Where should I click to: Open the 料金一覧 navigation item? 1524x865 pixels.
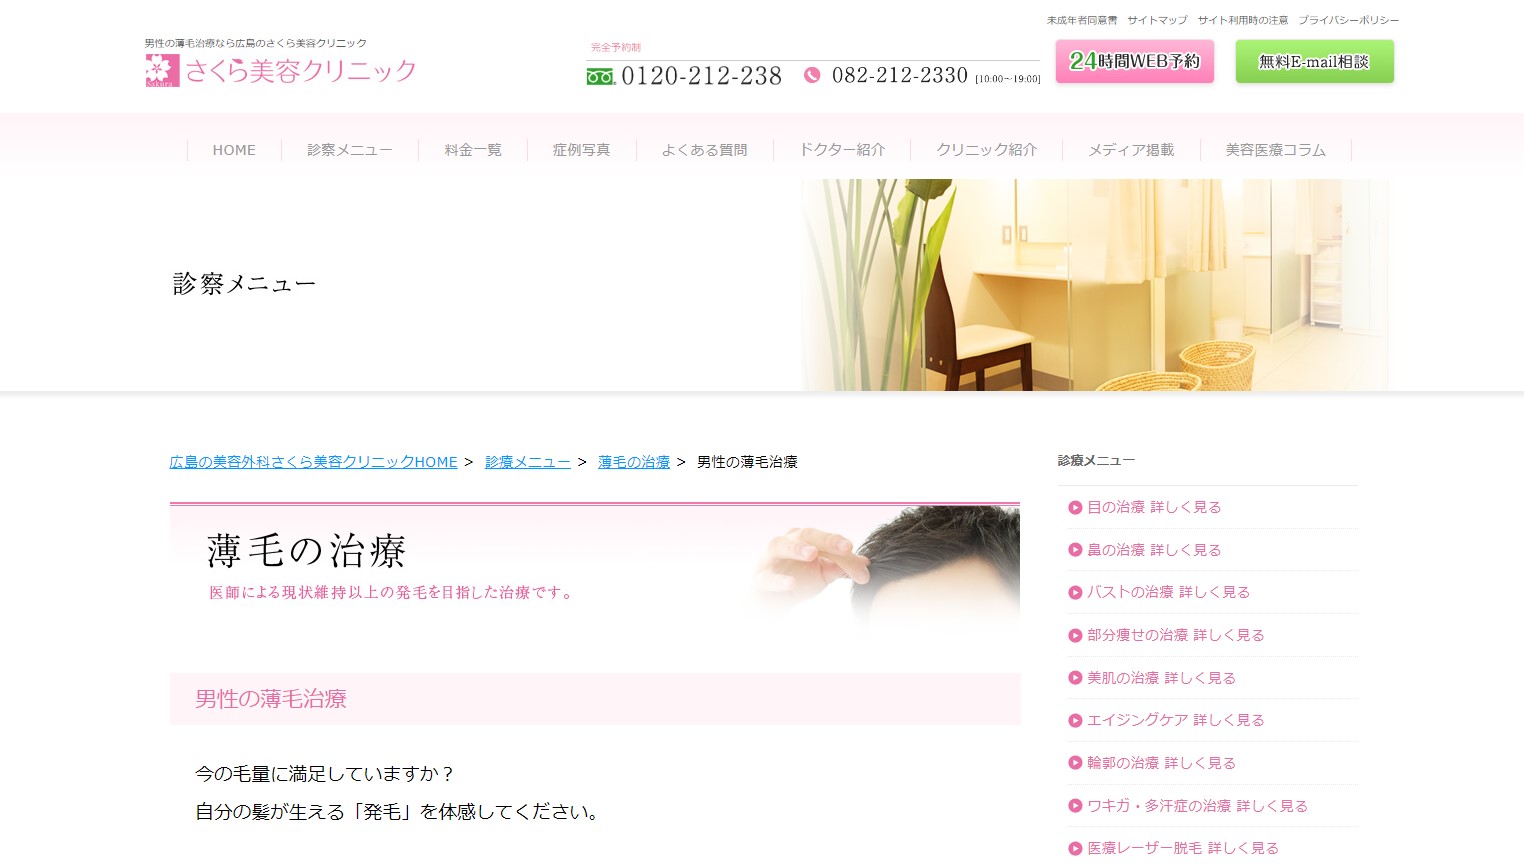click(x=473, y=150)
